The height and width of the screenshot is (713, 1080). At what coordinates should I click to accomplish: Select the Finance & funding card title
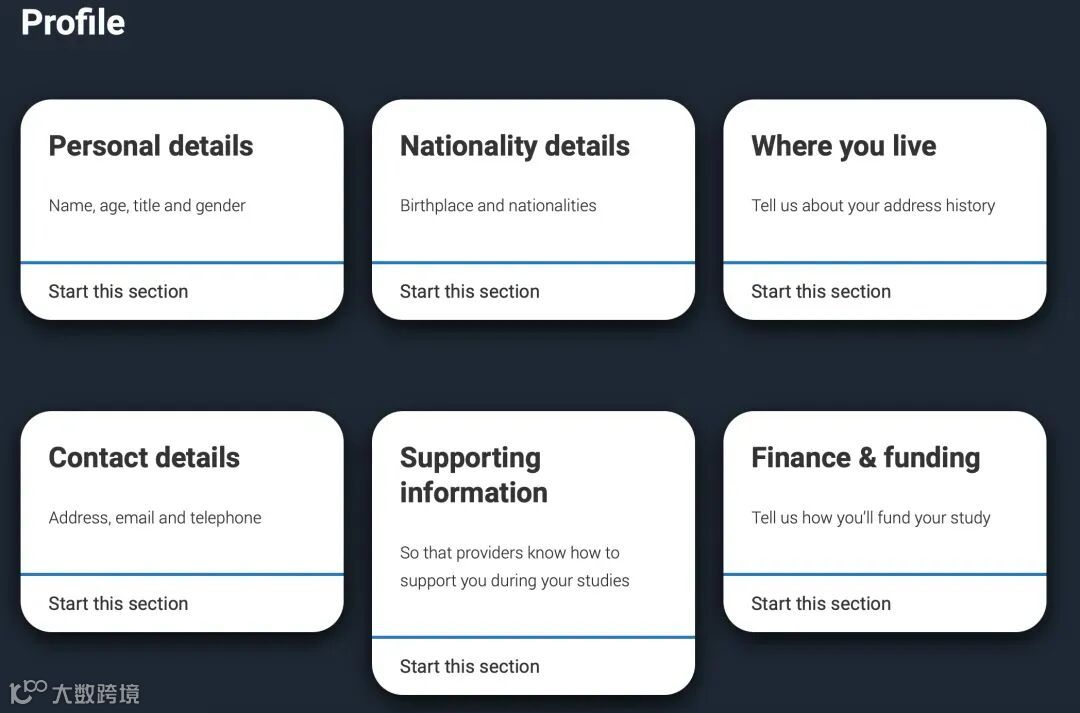(x=865, y=458)
